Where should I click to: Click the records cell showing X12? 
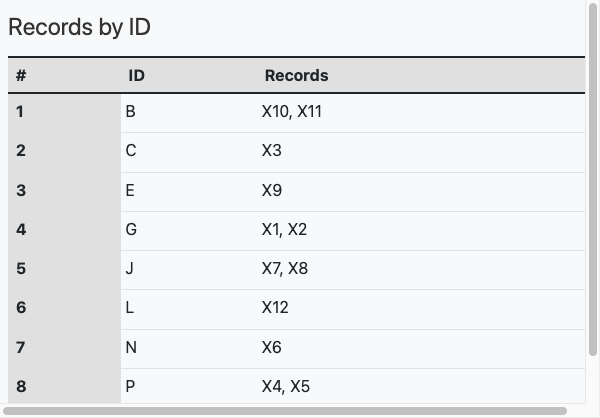pos(275,308)
